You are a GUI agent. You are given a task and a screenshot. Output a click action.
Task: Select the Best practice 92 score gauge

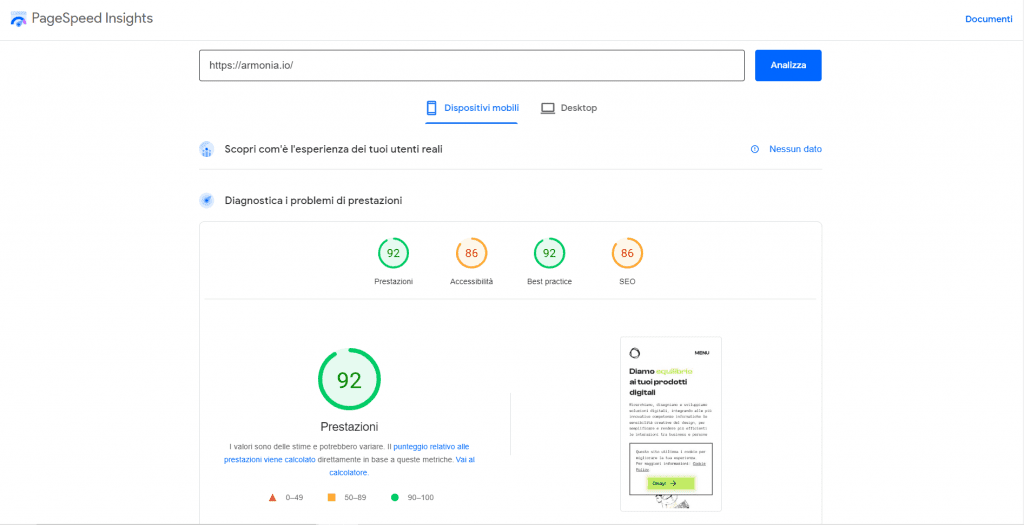tap(549, 254)
